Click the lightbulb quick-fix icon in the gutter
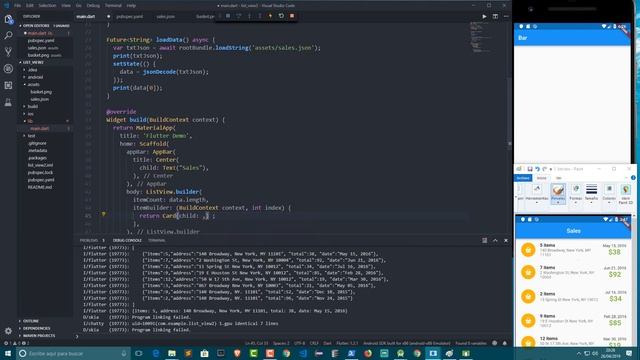Screen dimensions: 640x360 (104, 214)
